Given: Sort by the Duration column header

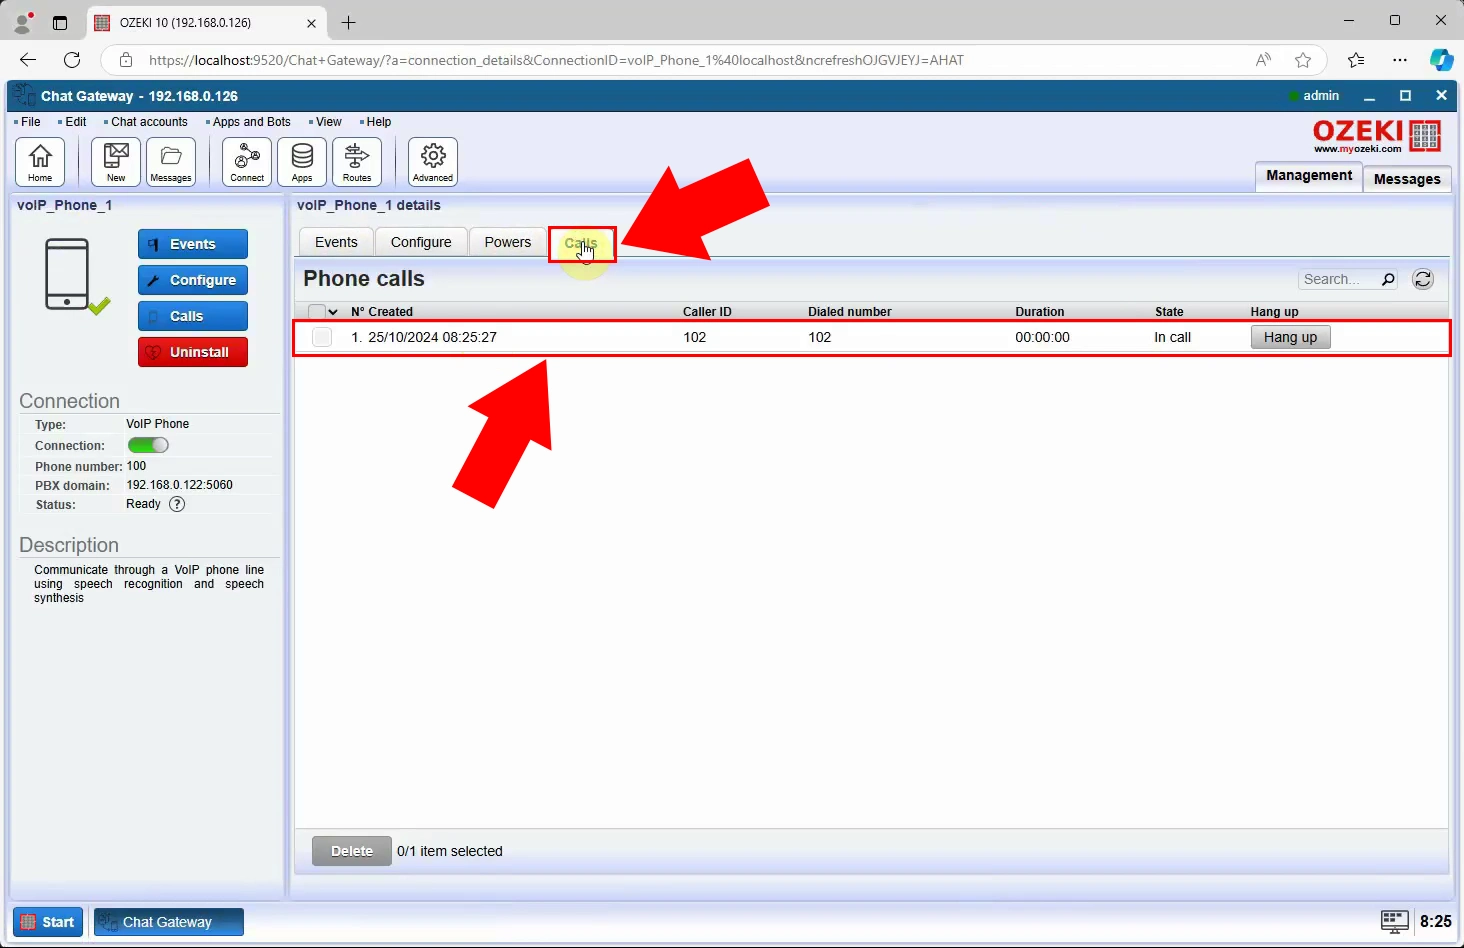Looking at the screenshot, I should pos(1040,312).
